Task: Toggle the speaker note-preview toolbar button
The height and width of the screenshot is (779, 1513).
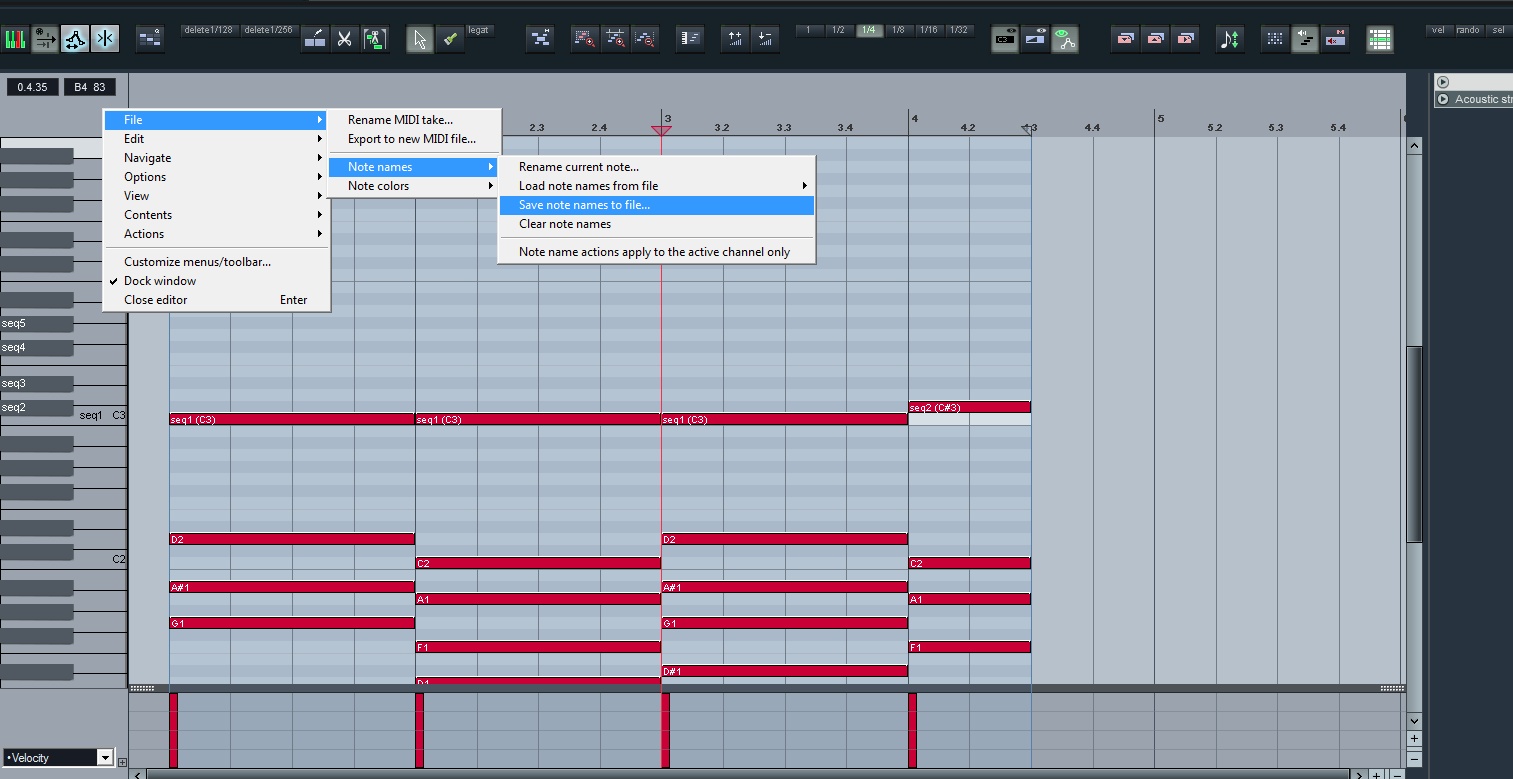Action: pos(1305,39)
